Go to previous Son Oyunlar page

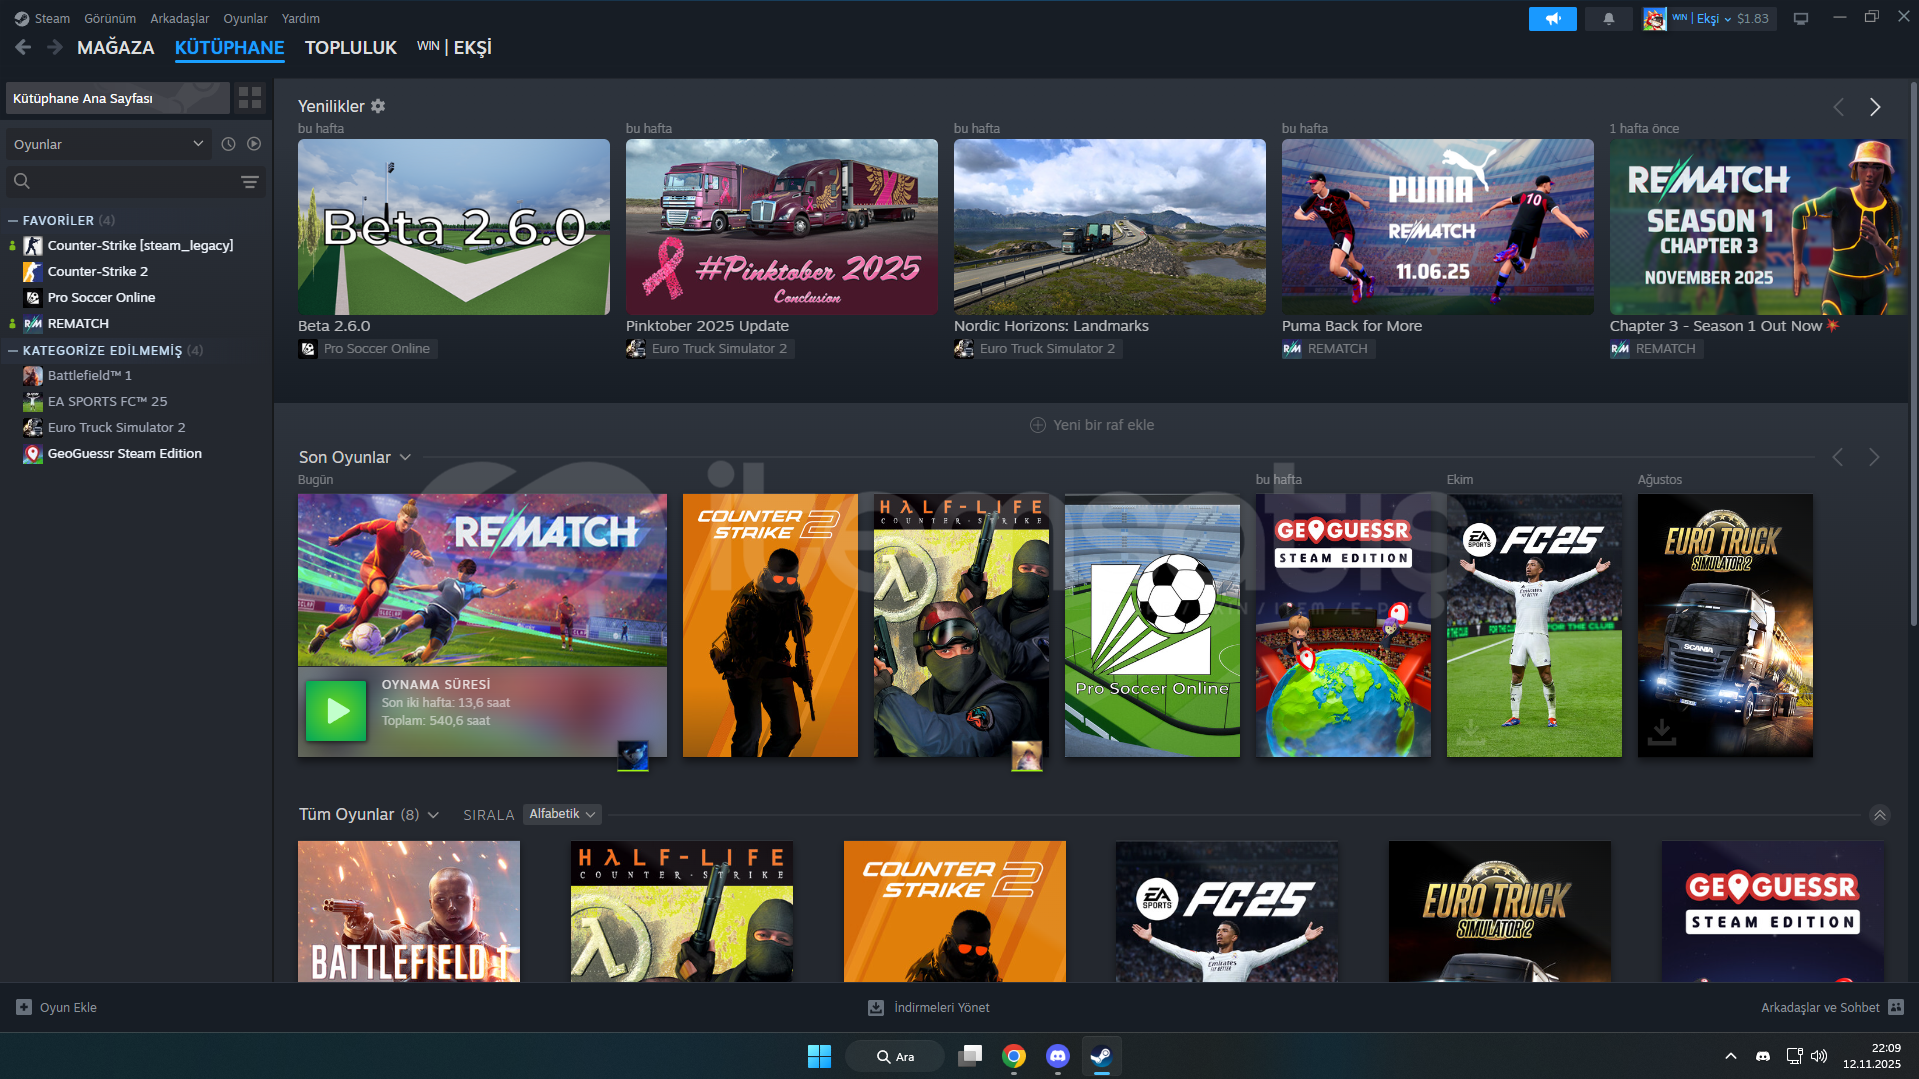(x=1837, y=457)
